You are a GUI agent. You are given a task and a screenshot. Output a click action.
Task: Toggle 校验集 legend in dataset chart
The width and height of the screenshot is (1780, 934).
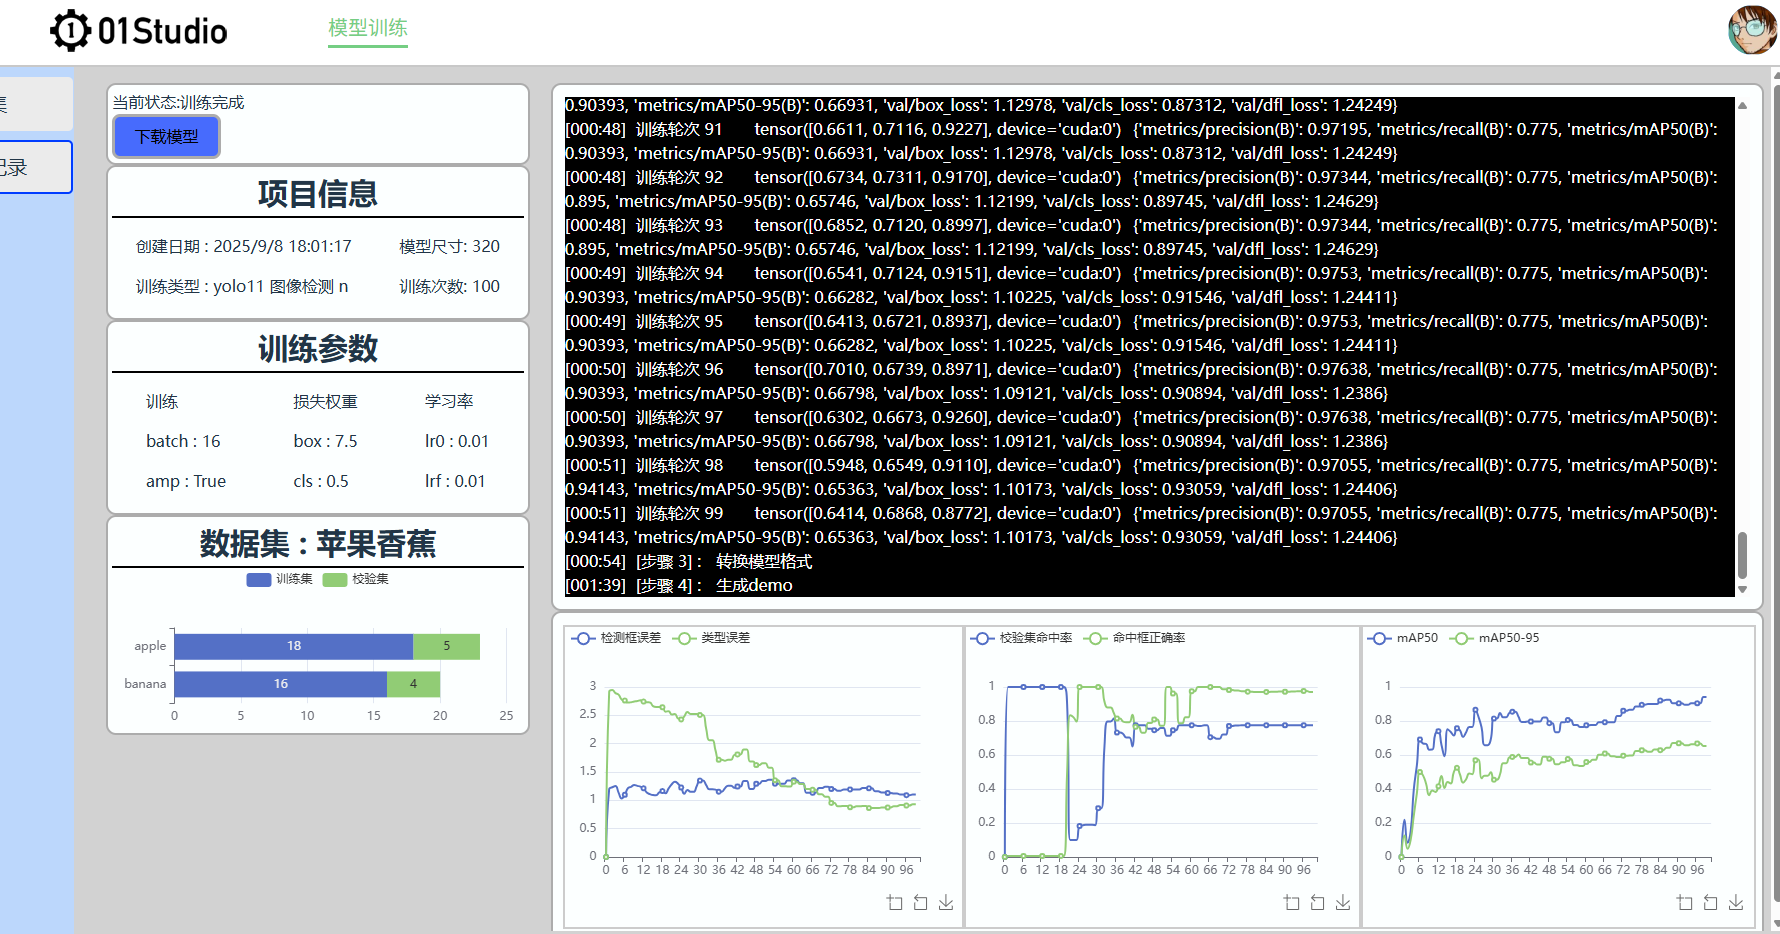point(356,579)
